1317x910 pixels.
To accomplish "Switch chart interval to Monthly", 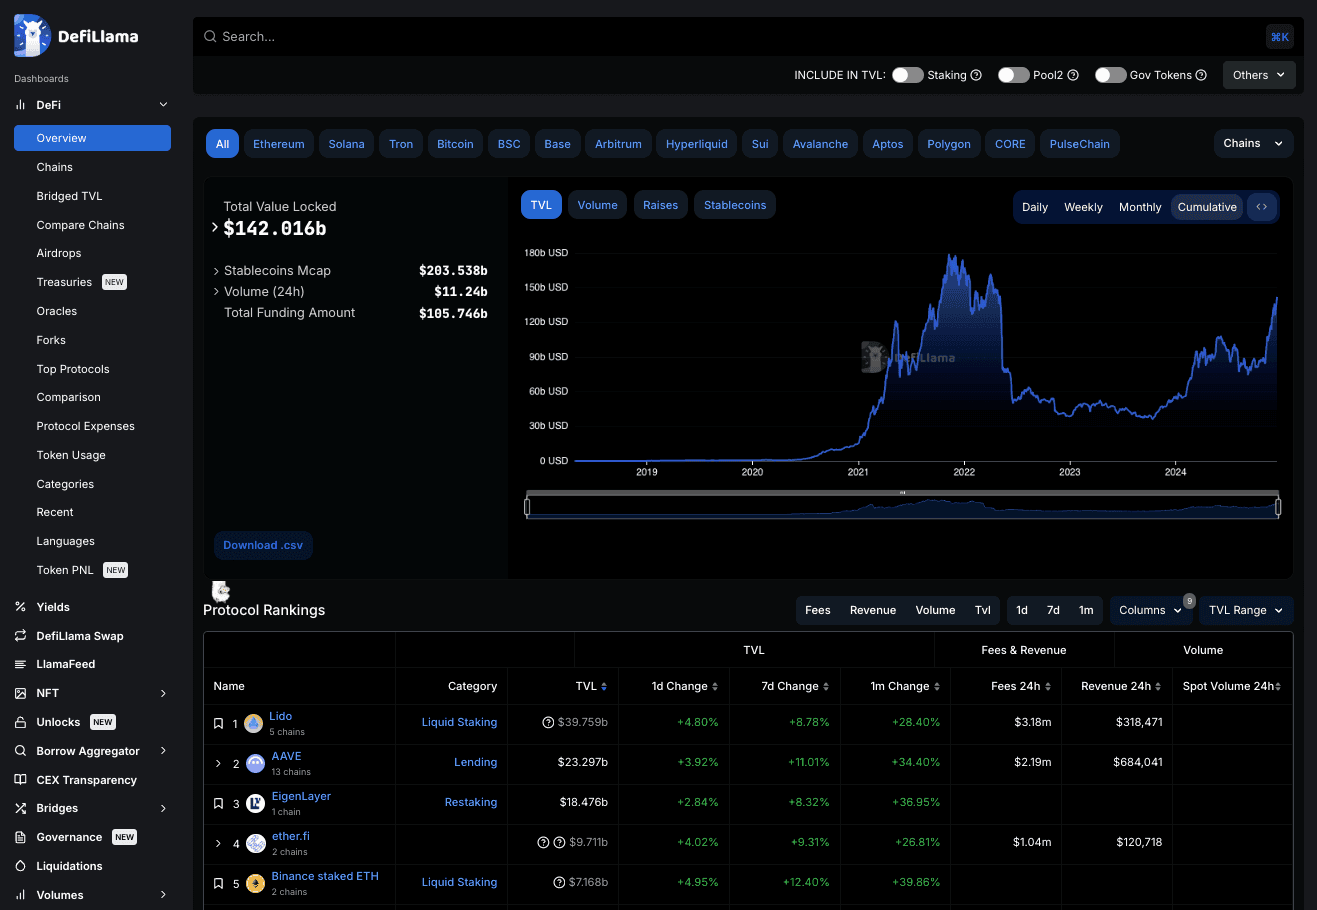I will 1140,207.
